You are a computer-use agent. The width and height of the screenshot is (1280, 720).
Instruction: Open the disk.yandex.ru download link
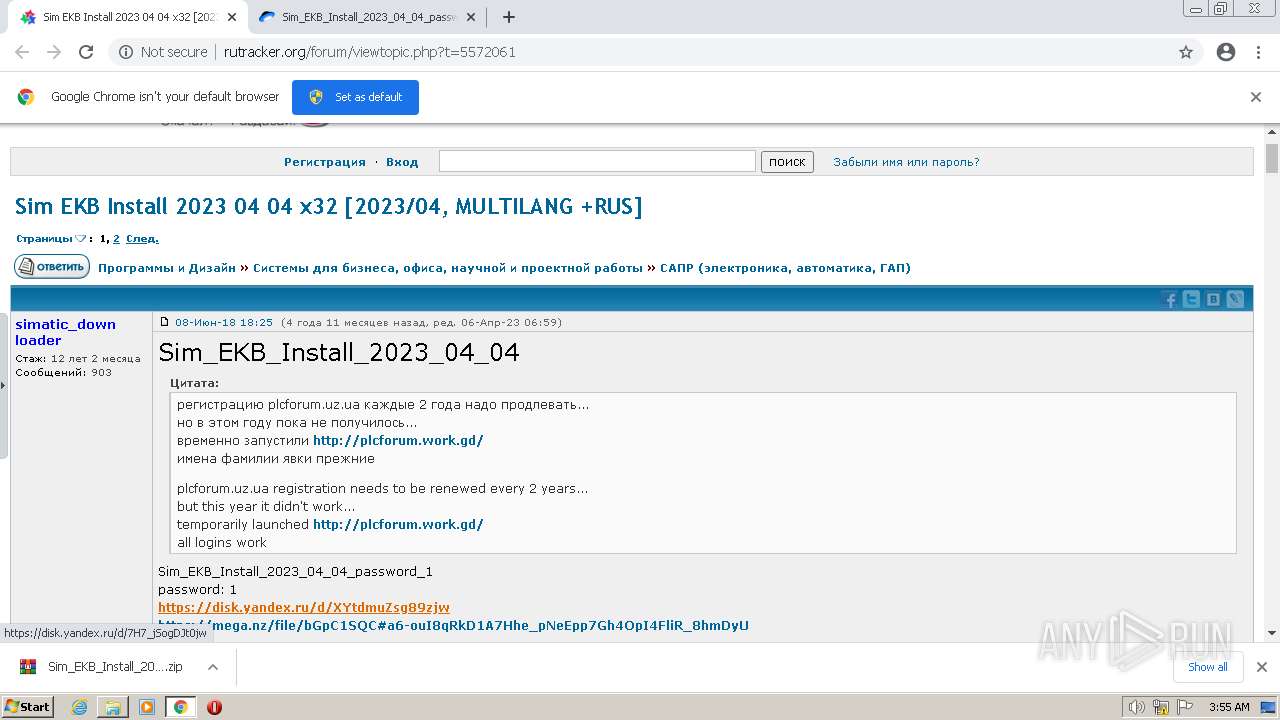pos(304,608)
